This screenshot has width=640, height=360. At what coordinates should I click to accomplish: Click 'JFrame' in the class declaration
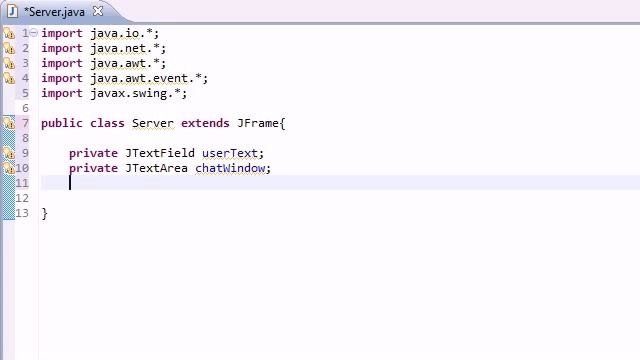[258, 123]
